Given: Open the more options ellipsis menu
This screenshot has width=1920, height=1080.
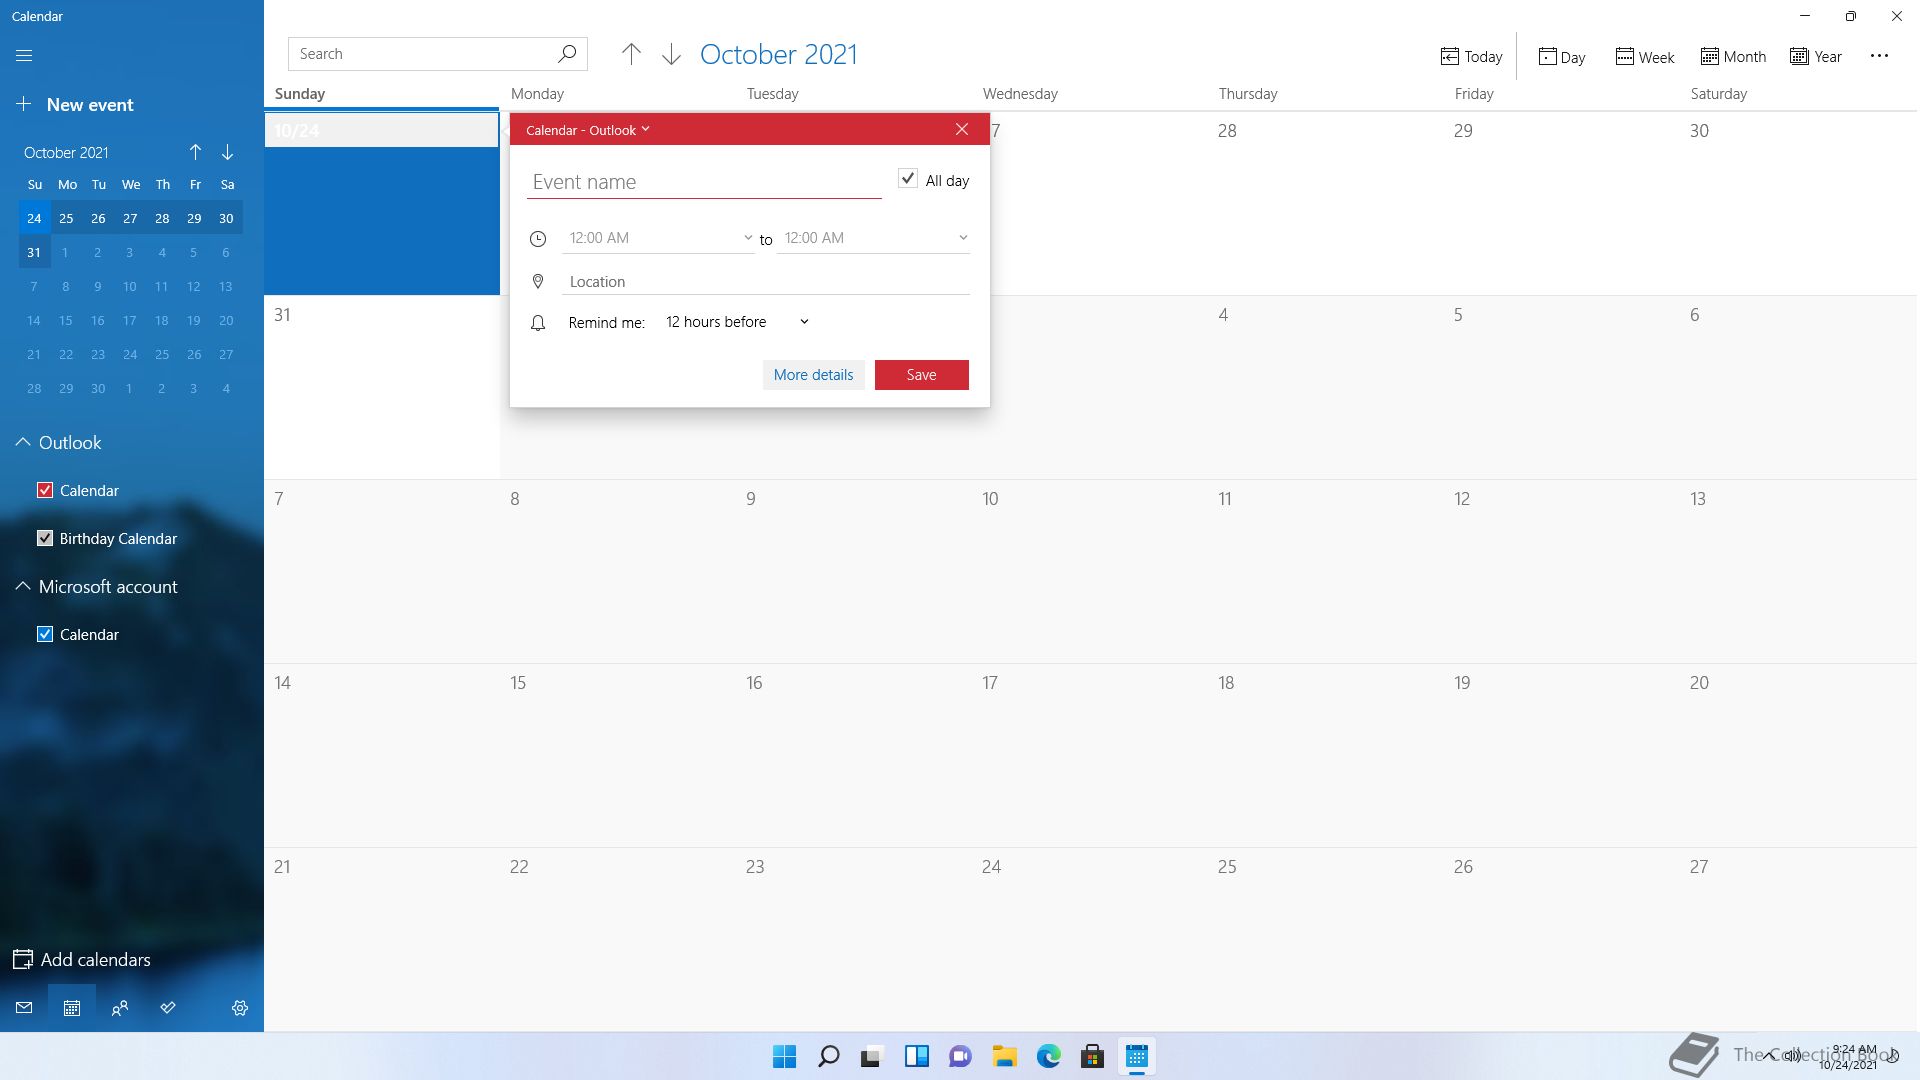Looking at the screenshot, I should pyautogui.click(x=1879, y=56).
